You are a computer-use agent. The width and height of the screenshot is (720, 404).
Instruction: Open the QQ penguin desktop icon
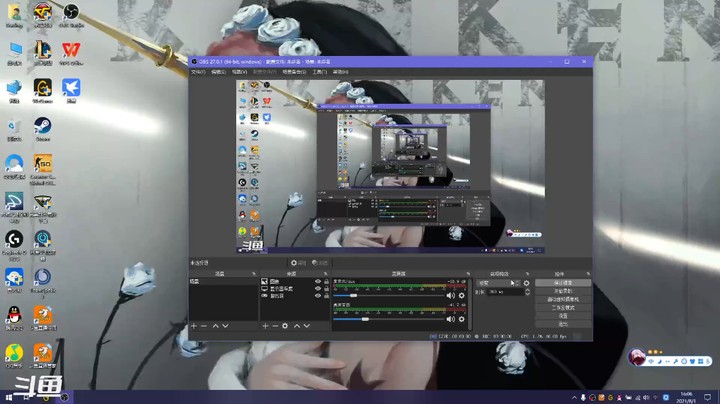14,318
